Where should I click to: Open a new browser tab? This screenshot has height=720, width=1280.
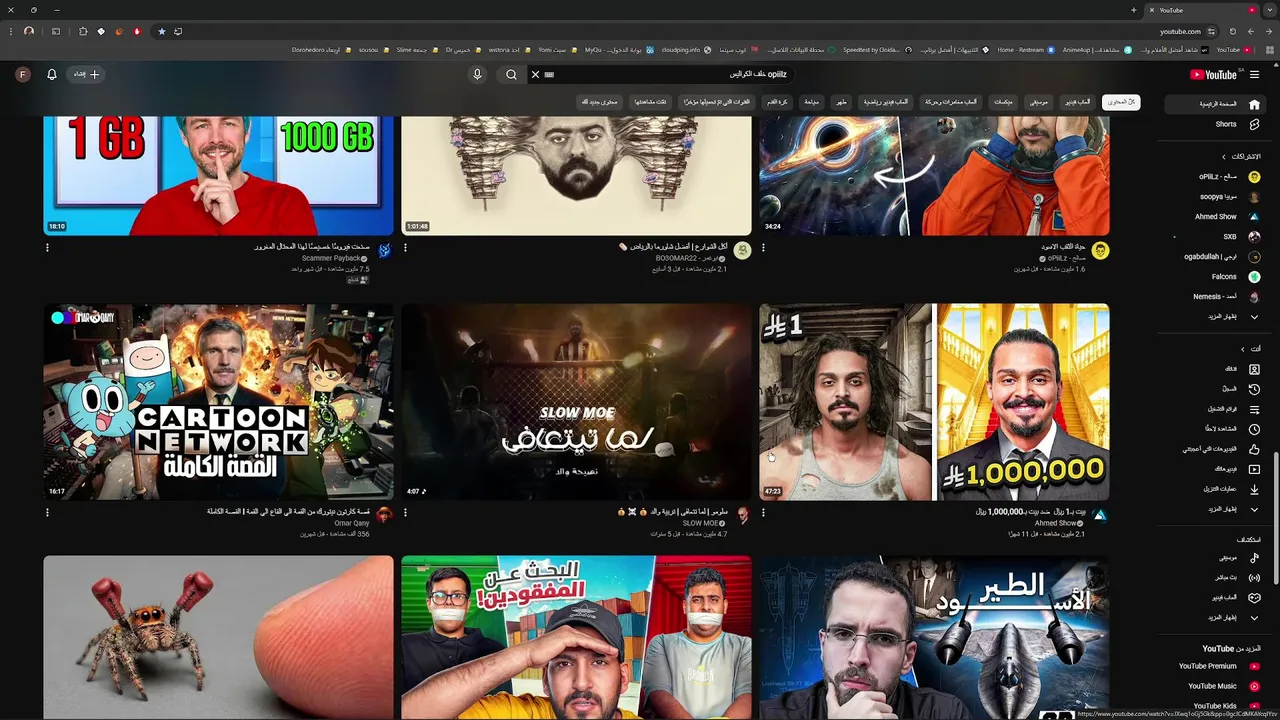click(1133, 10)
